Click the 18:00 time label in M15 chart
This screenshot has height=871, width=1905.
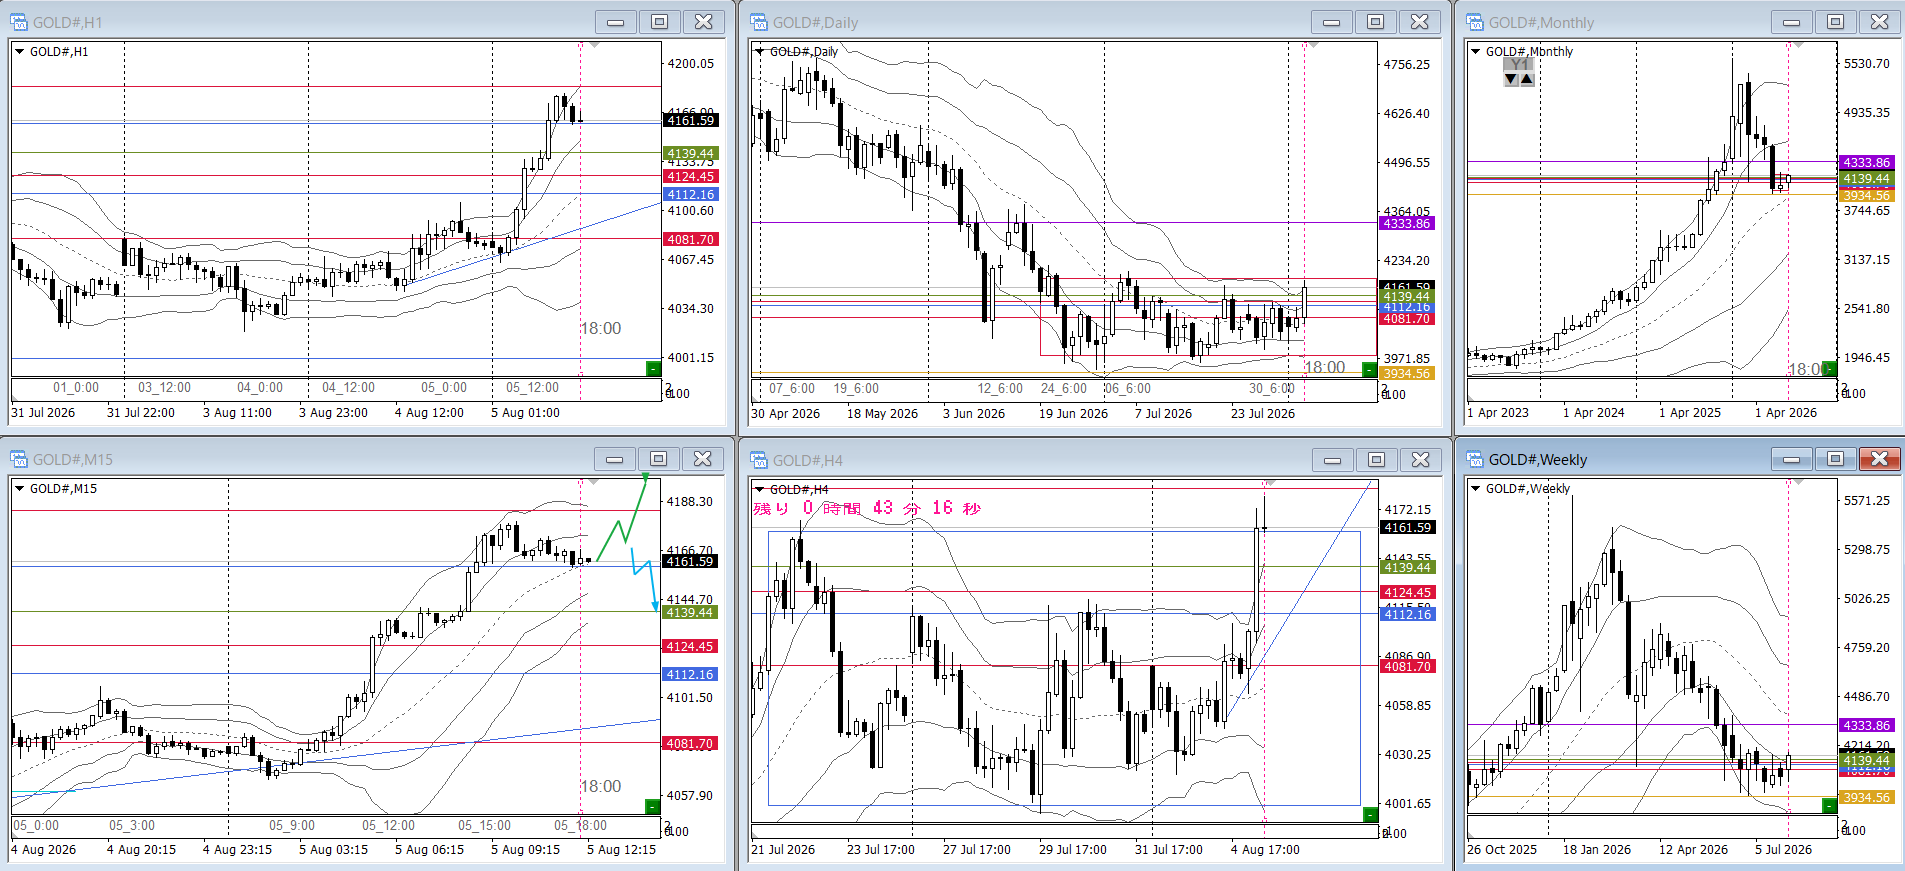(x=601, y=787)
